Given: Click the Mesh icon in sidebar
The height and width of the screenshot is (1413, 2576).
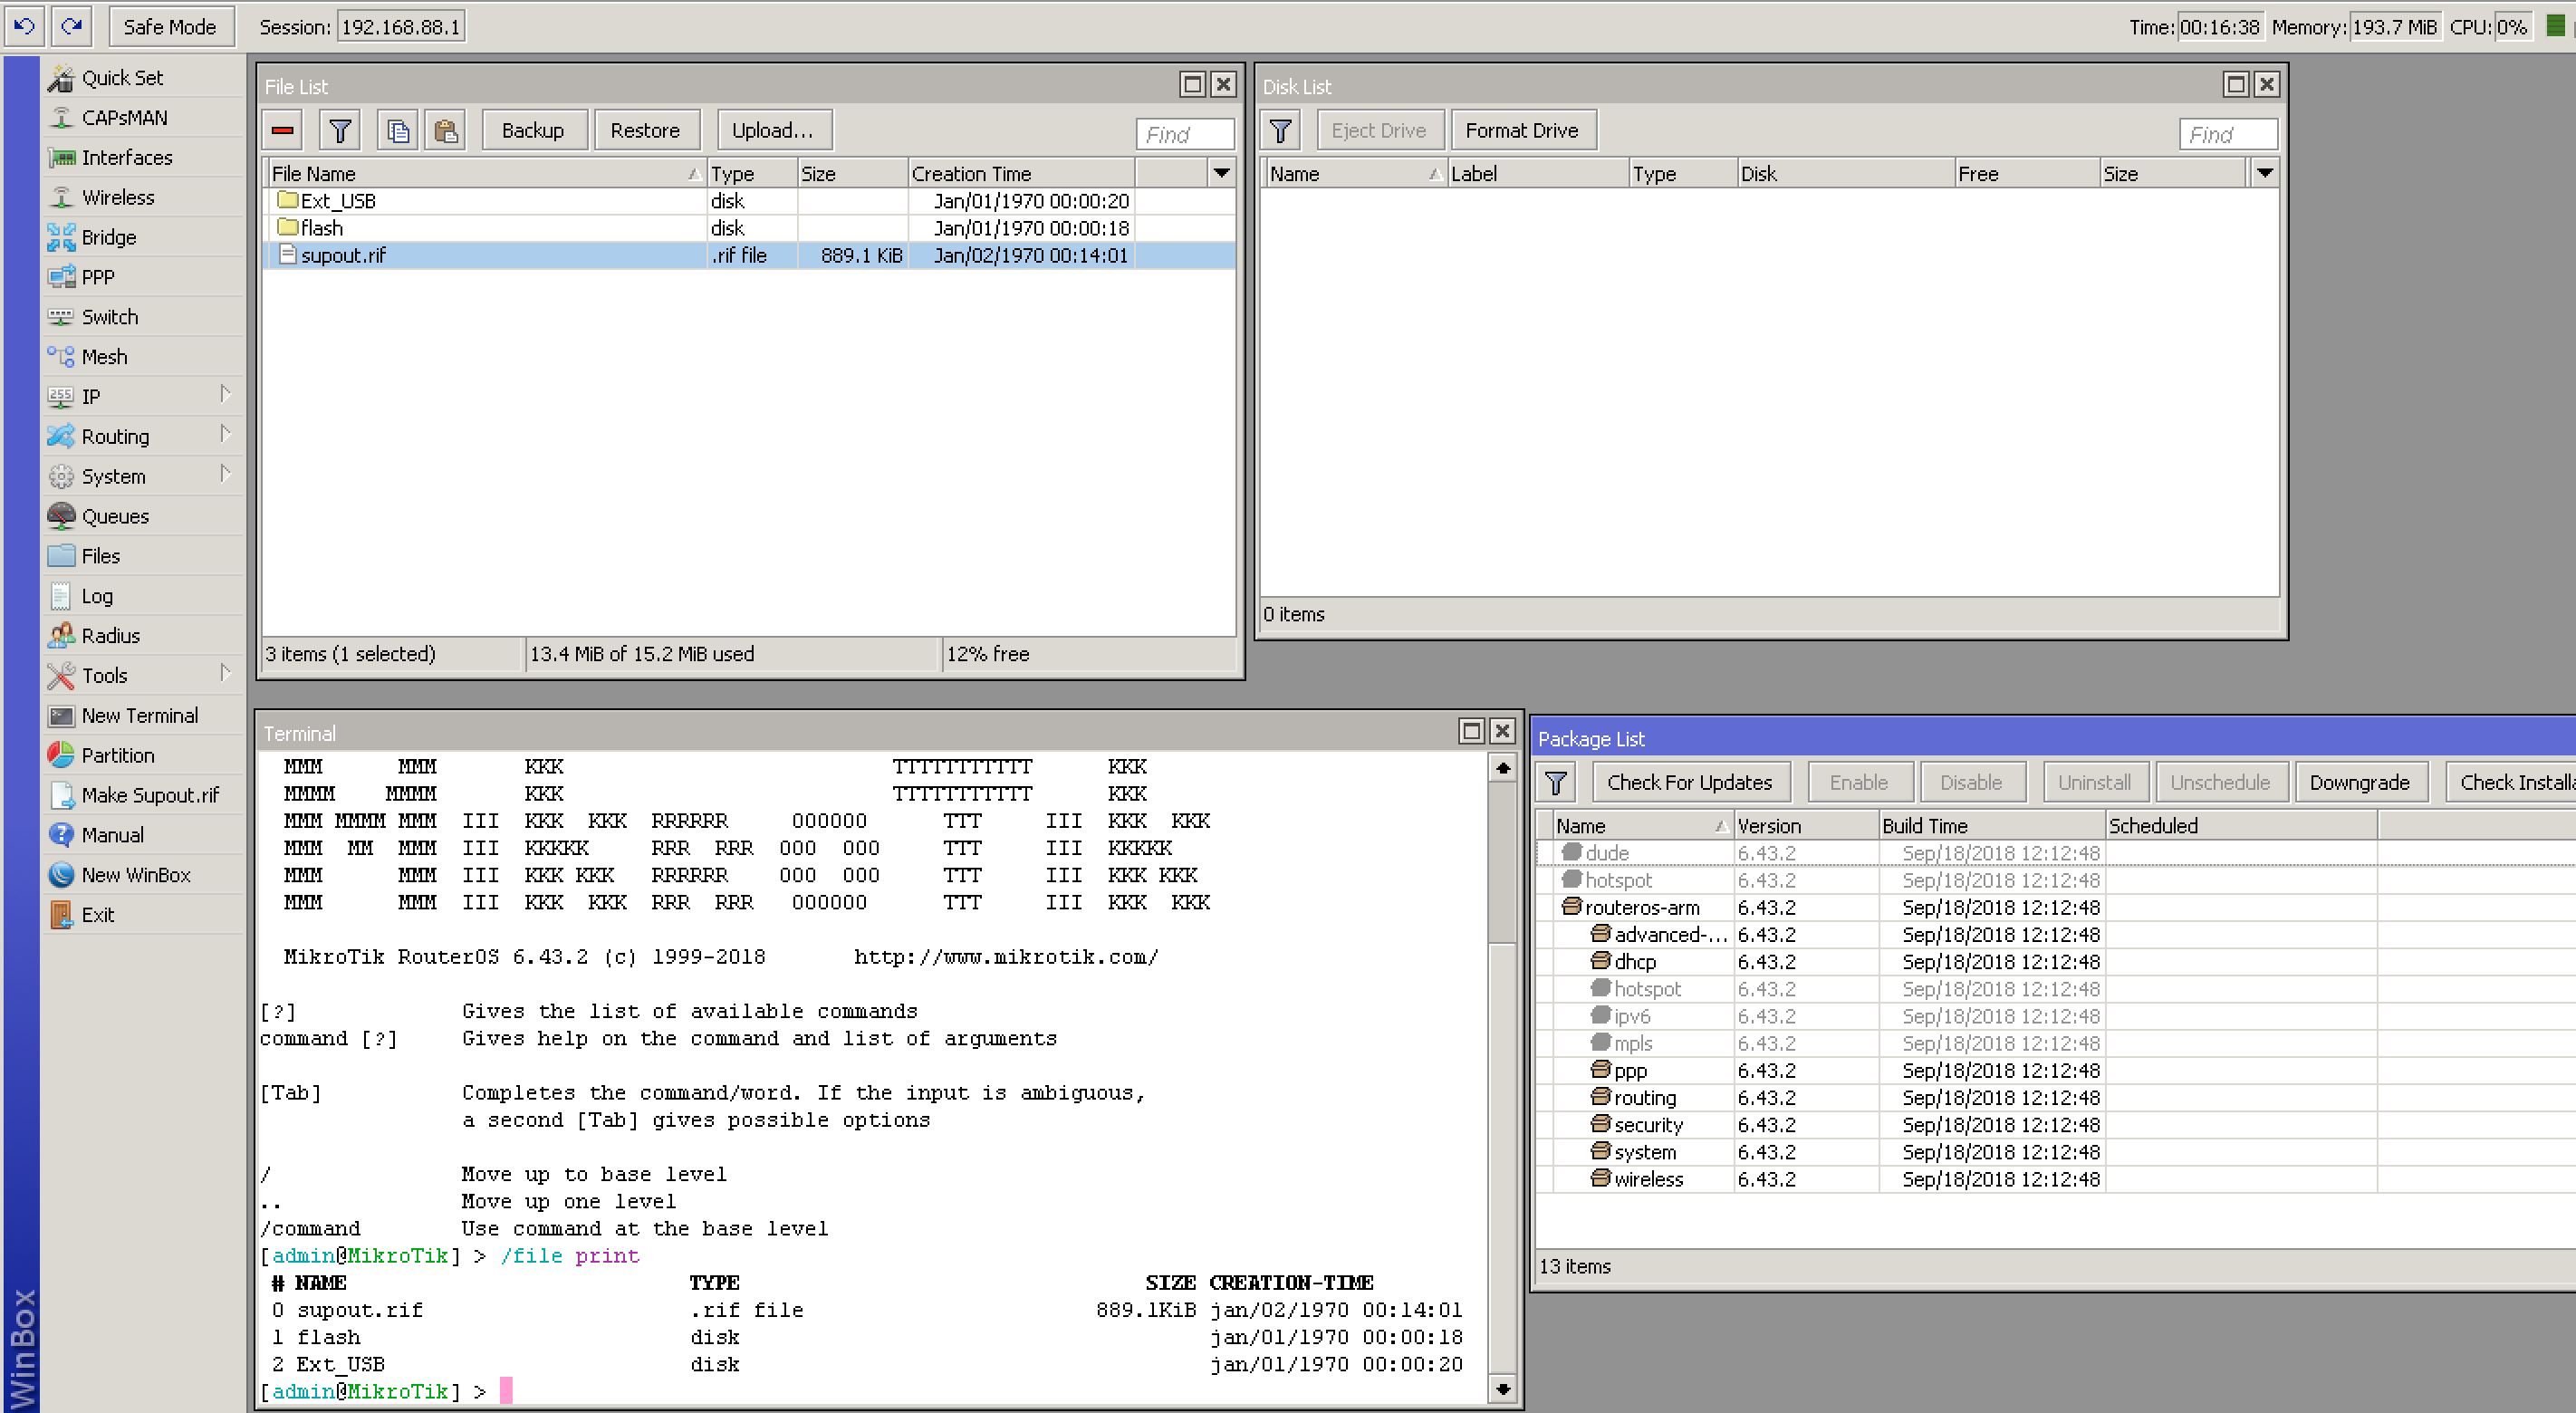Looking at the screenshot, I should pos(61,357).
